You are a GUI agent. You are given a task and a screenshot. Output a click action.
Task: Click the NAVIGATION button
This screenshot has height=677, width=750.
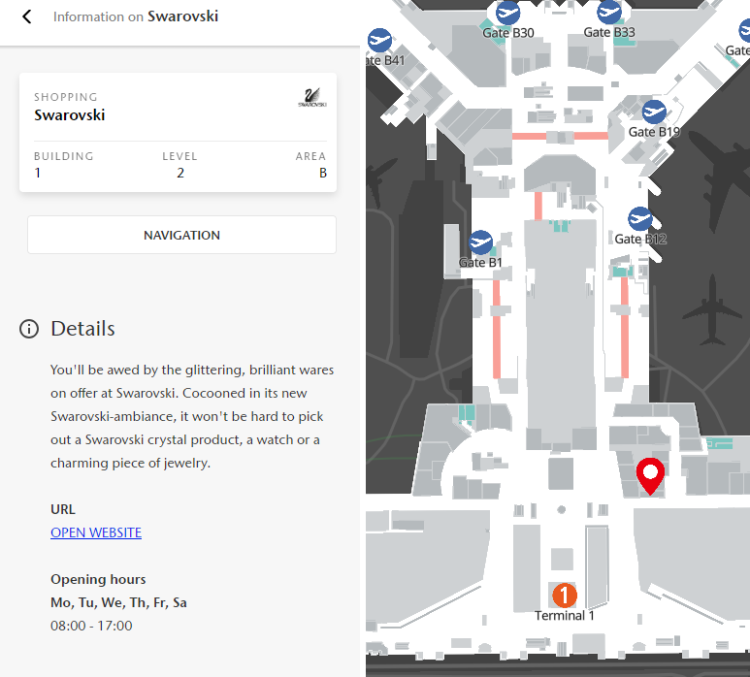point(182,235)
